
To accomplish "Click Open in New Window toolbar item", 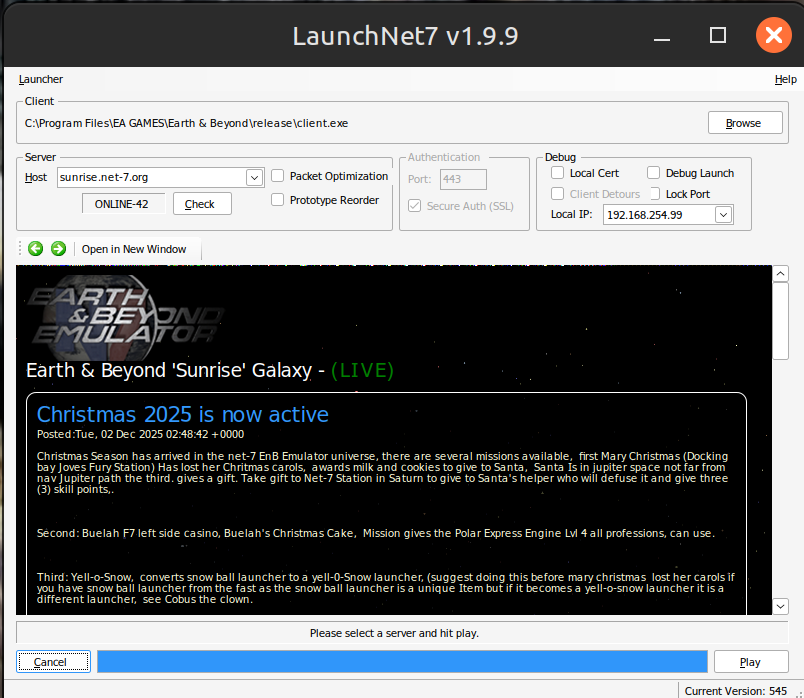I will coord(134,249).
